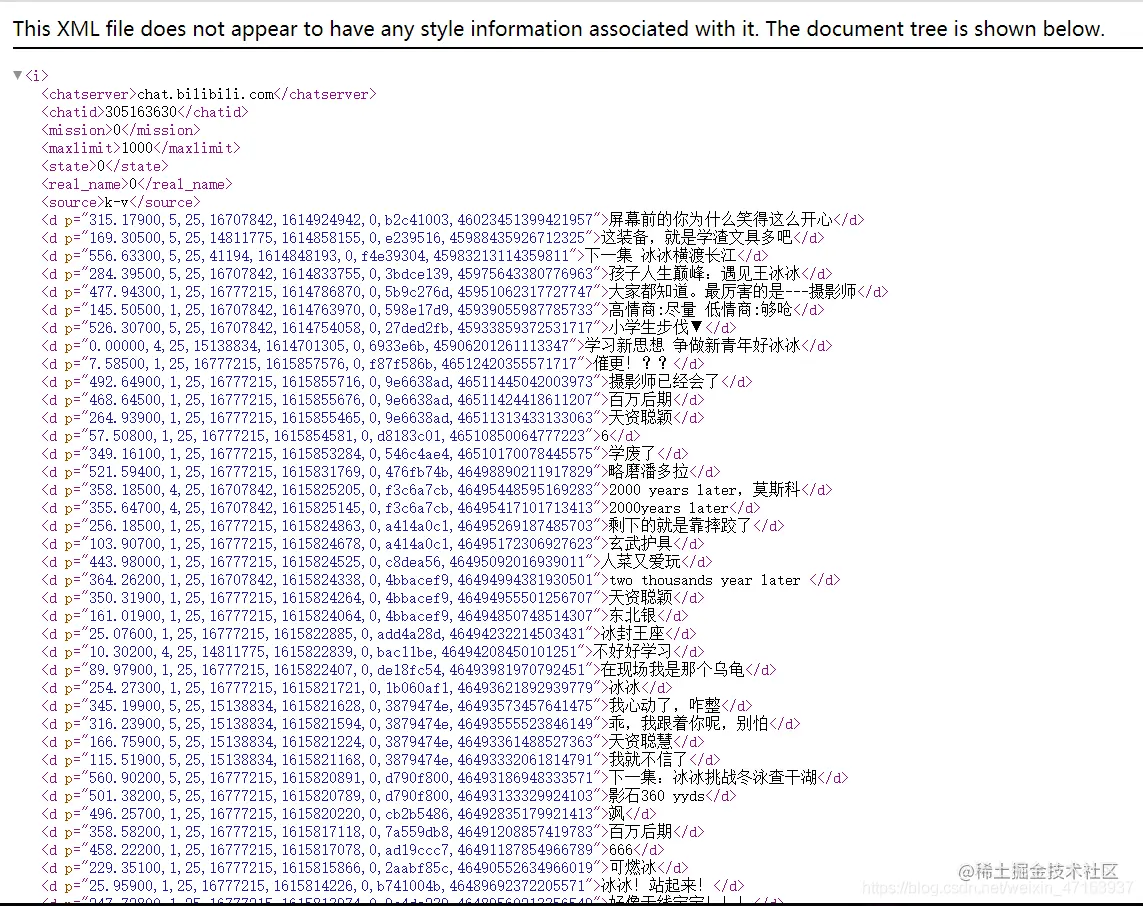
Task: Click the comment 冰冰！站起来！
Action: [x=652, y=886]
